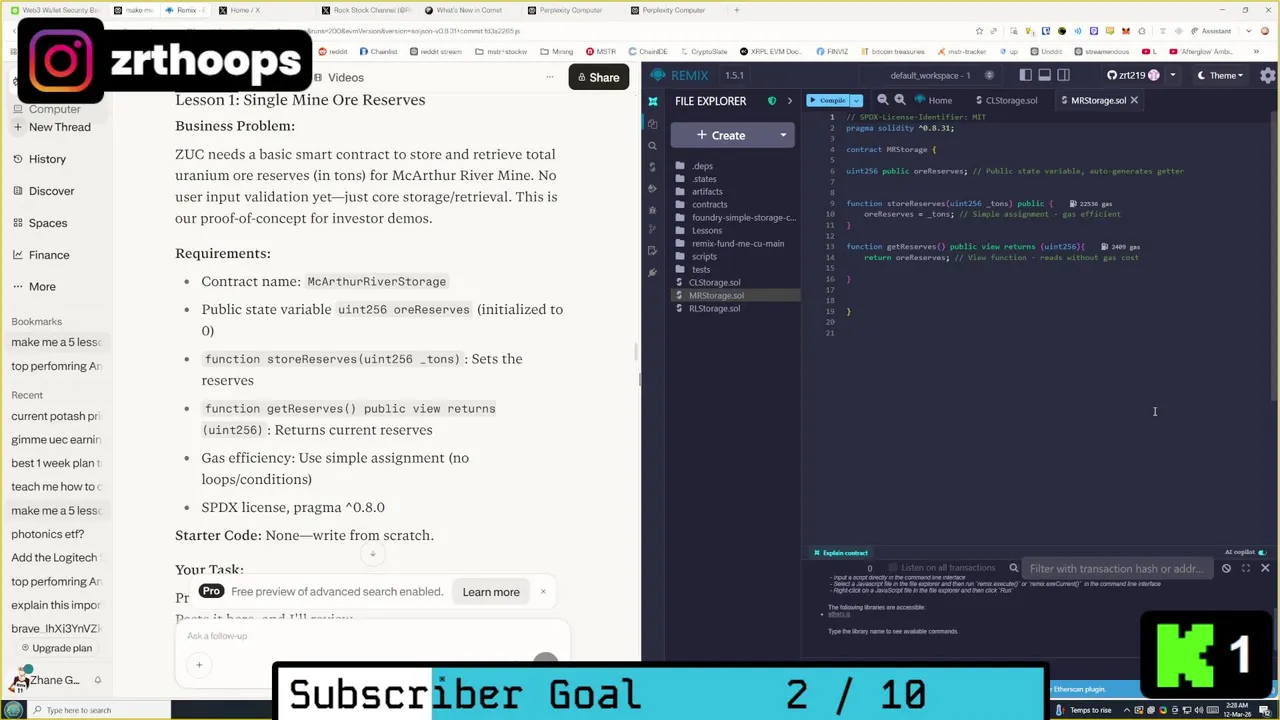Open the Git source control sidebar icon
The image size is (1280, 720).
click(653, 230)
